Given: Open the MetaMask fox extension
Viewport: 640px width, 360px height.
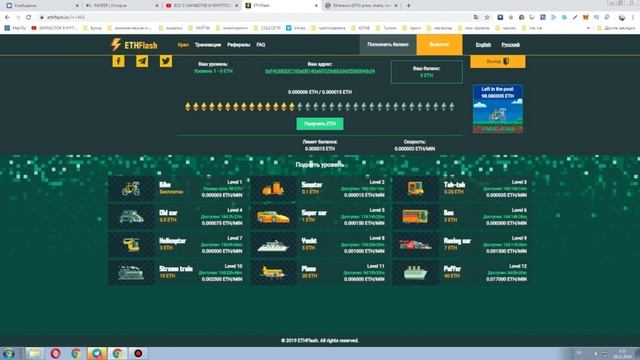Looking at the screenshot, I should coord(585,17).
